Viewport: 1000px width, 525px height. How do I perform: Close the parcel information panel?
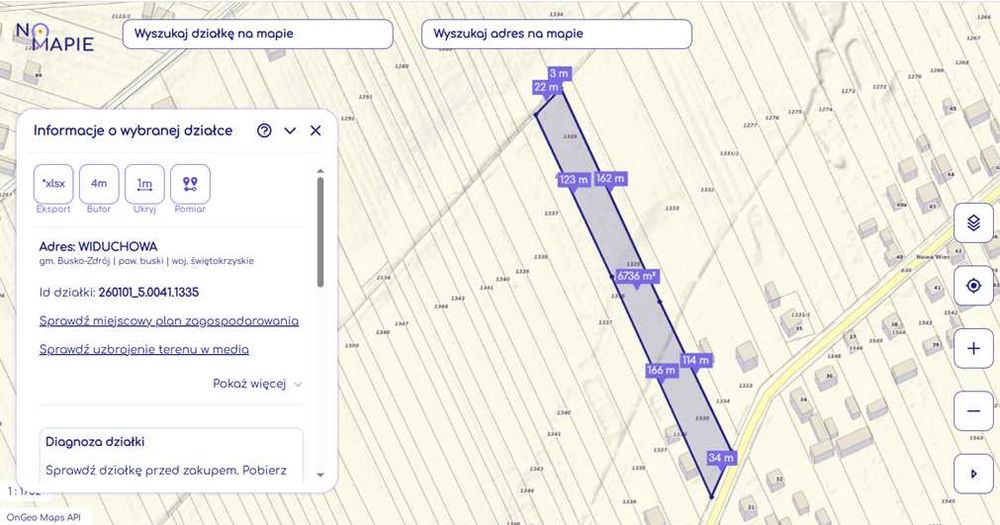(315, 130)
